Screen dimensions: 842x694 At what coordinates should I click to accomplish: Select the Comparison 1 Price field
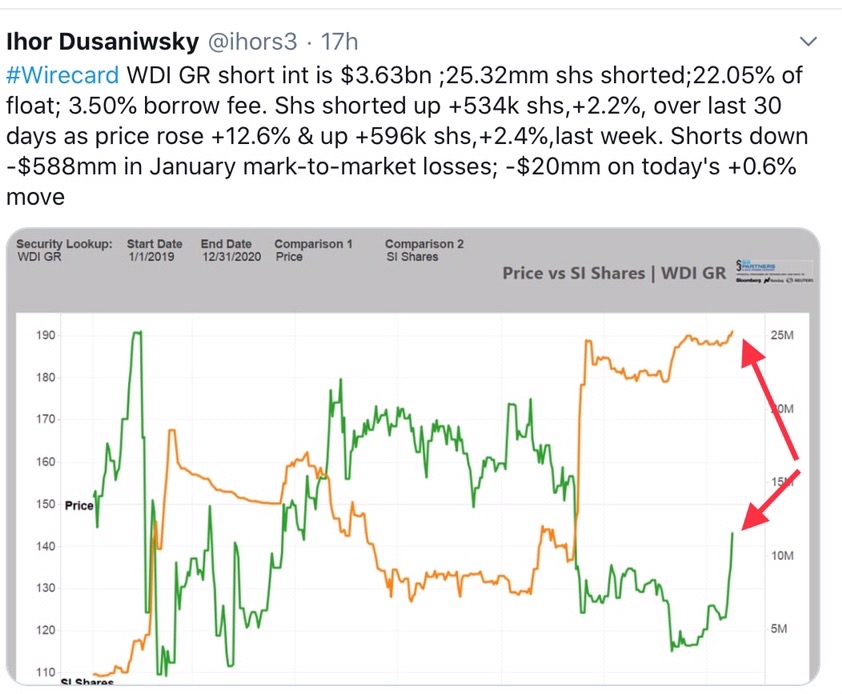point(289,257)
